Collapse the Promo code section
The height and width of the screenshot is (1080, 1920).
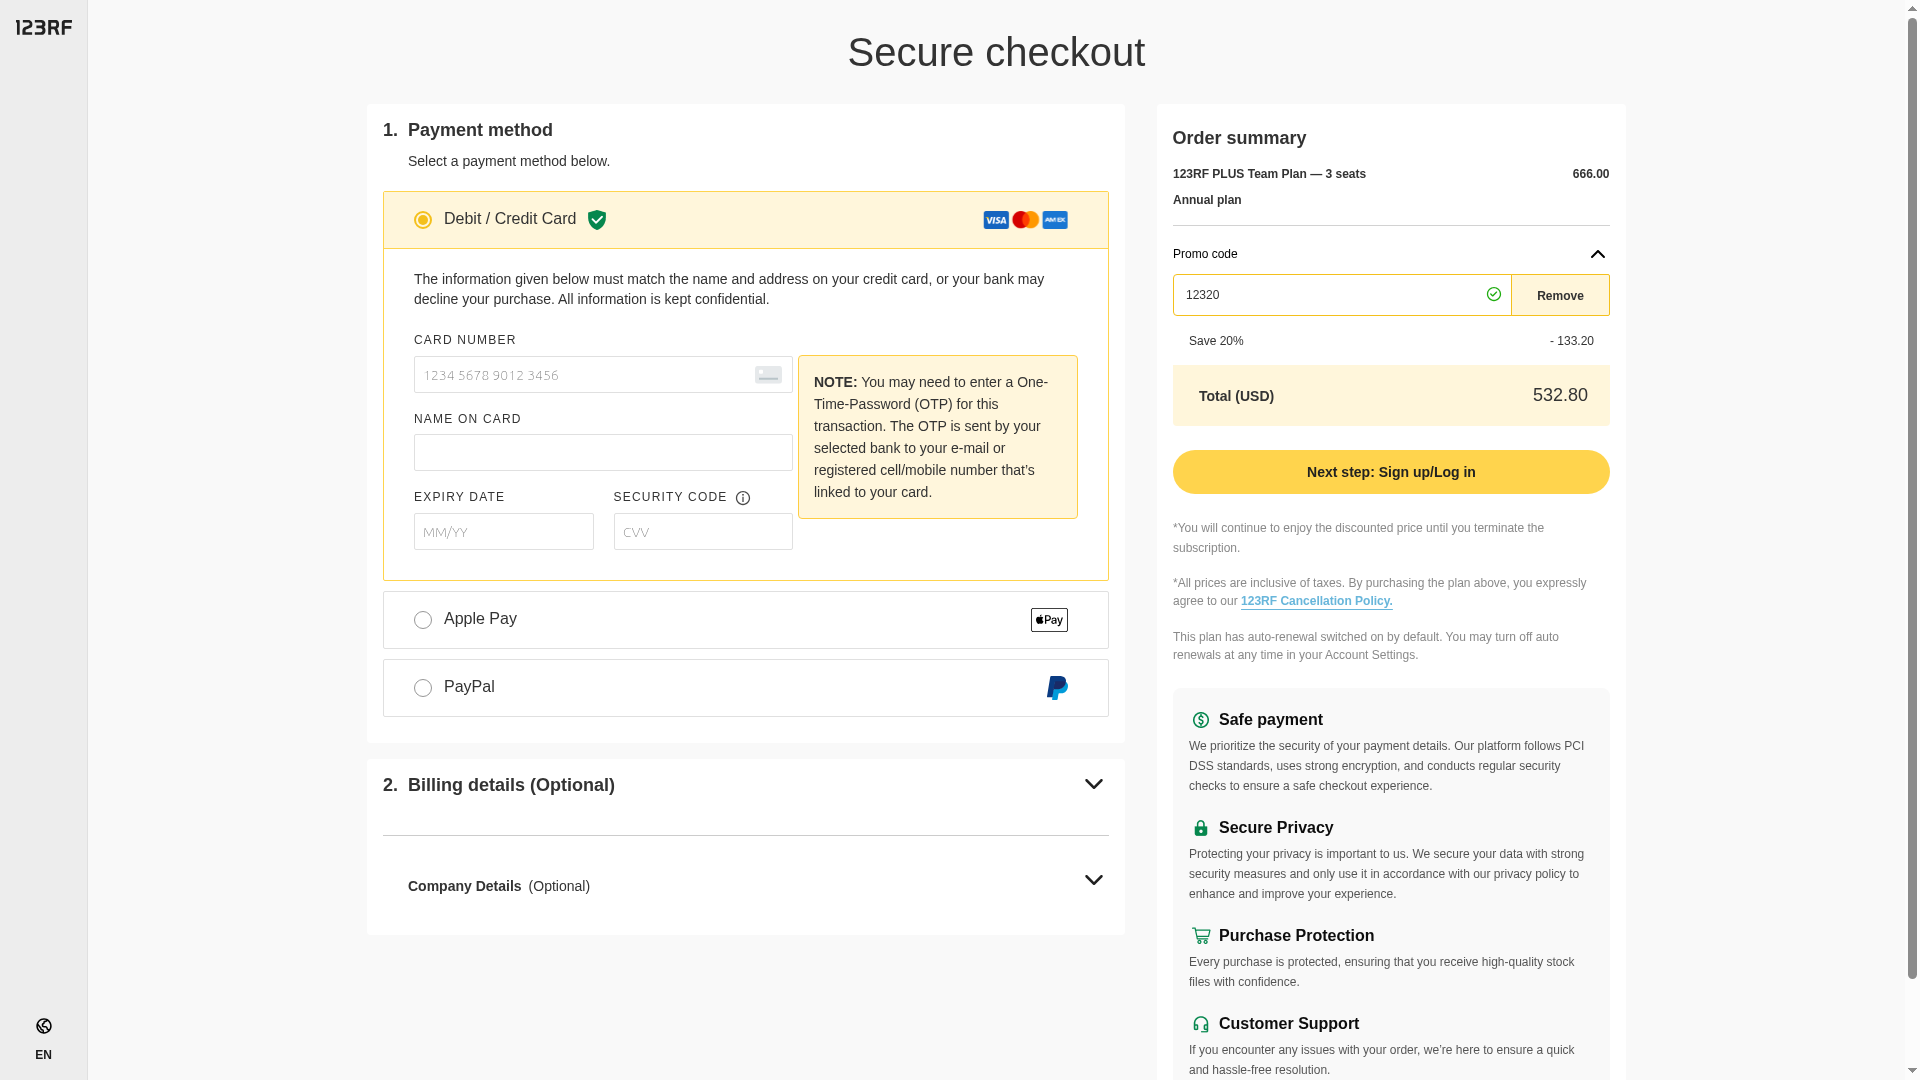click(x=1597, y=254)
